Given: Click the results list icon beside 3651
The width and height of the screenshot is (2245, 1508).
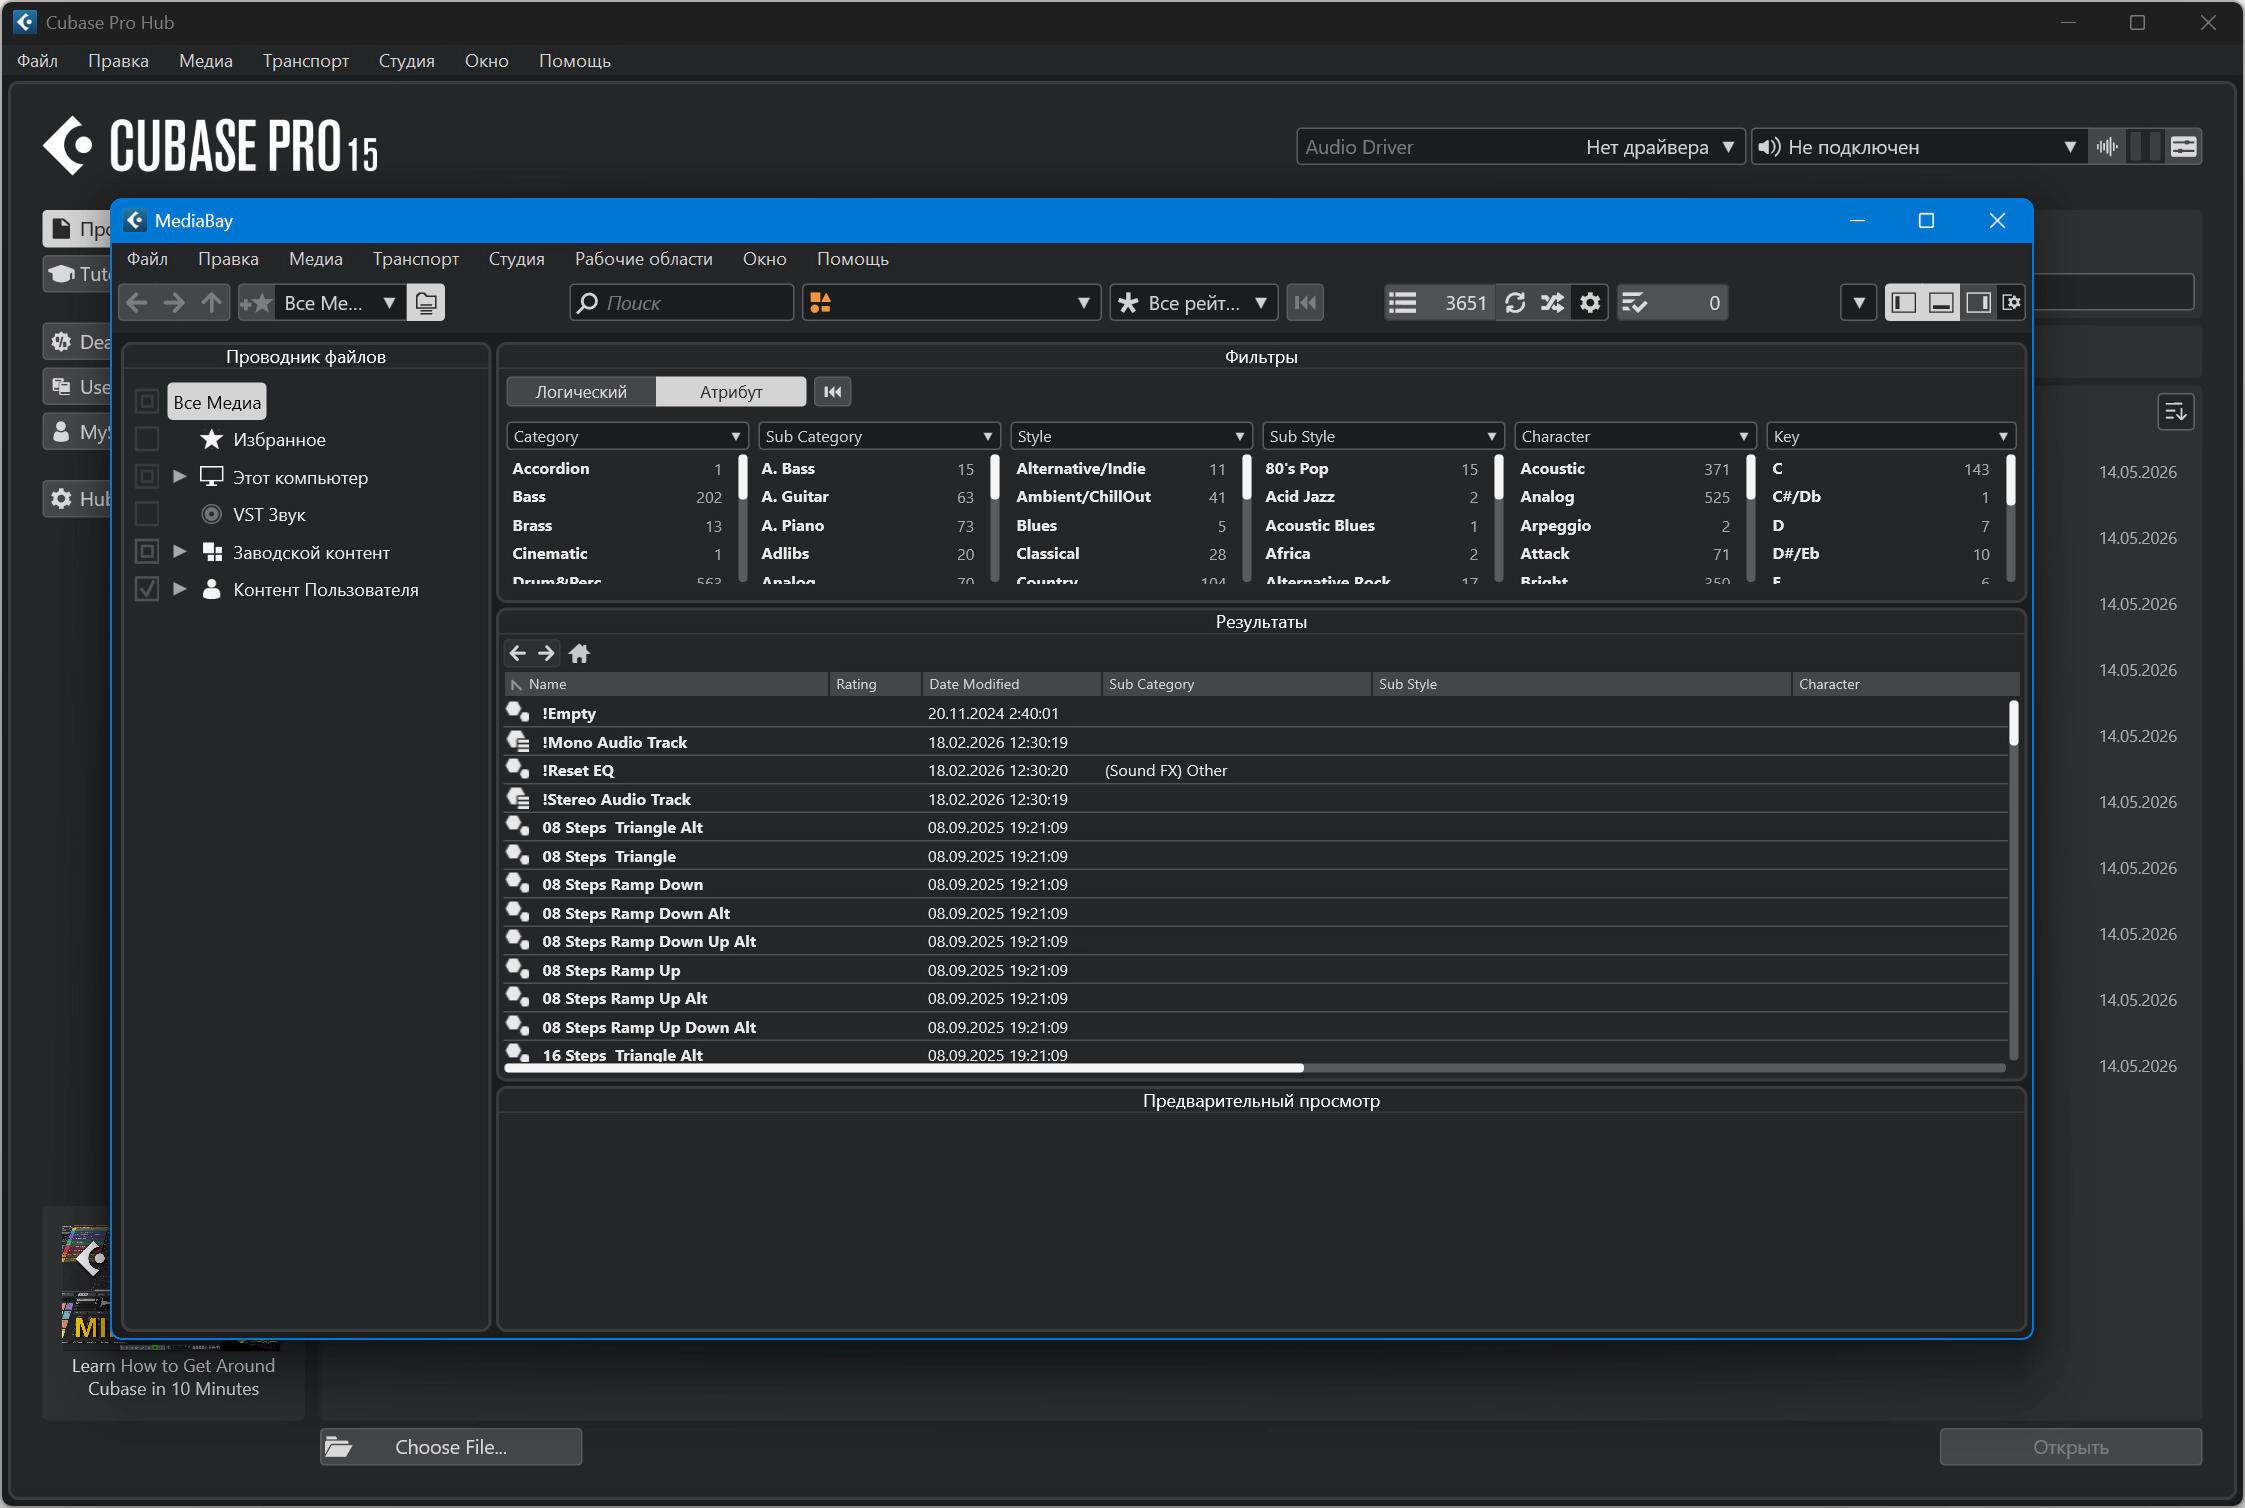Looking at the screenshot, I should click(x=1403, y=303).
